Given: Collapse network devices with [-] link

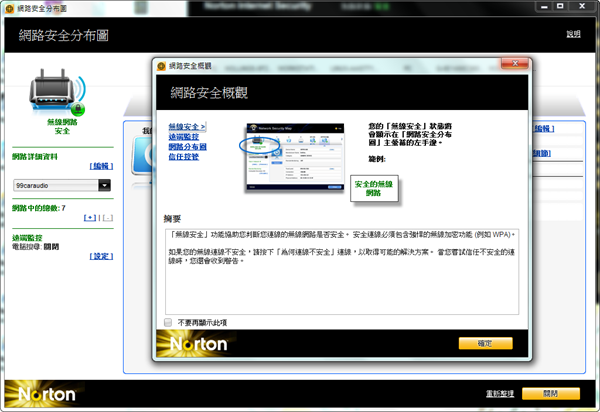Looking at the screenshot, I should pyautogui.click(x=108, y=218).
